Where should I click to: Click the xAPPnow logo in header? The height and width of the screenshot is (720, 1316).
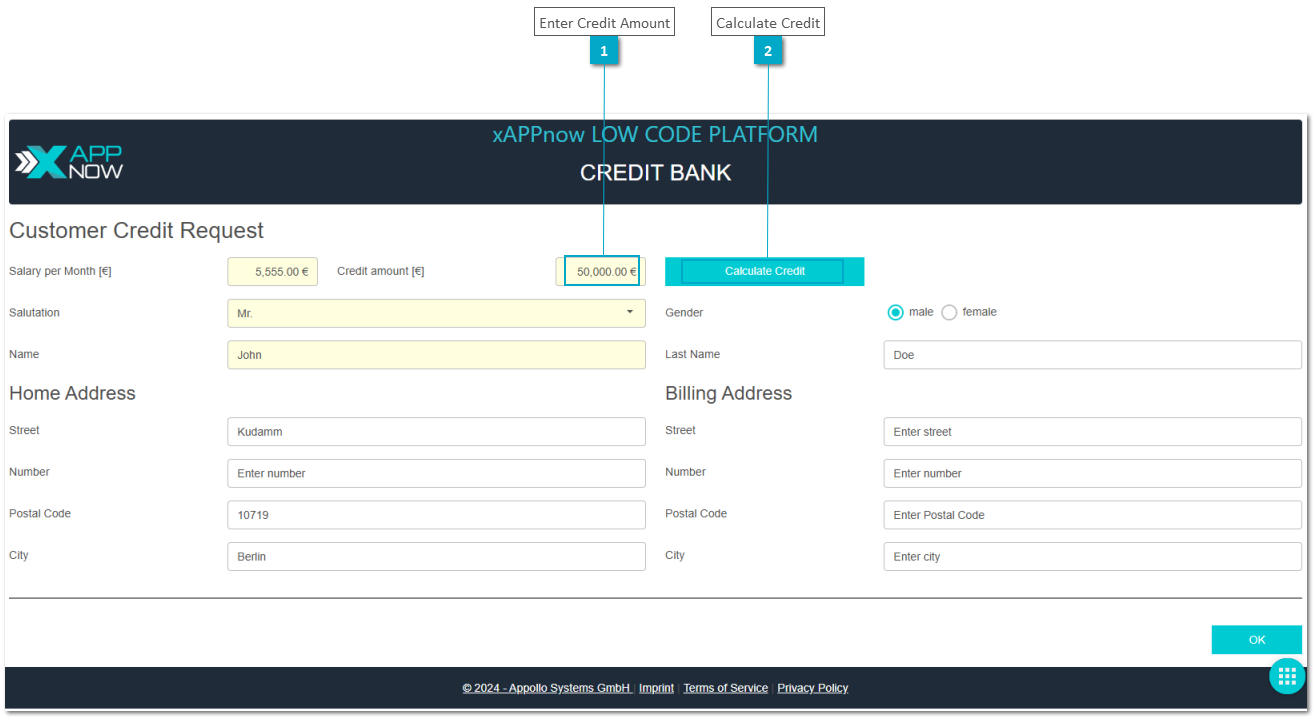69,162
